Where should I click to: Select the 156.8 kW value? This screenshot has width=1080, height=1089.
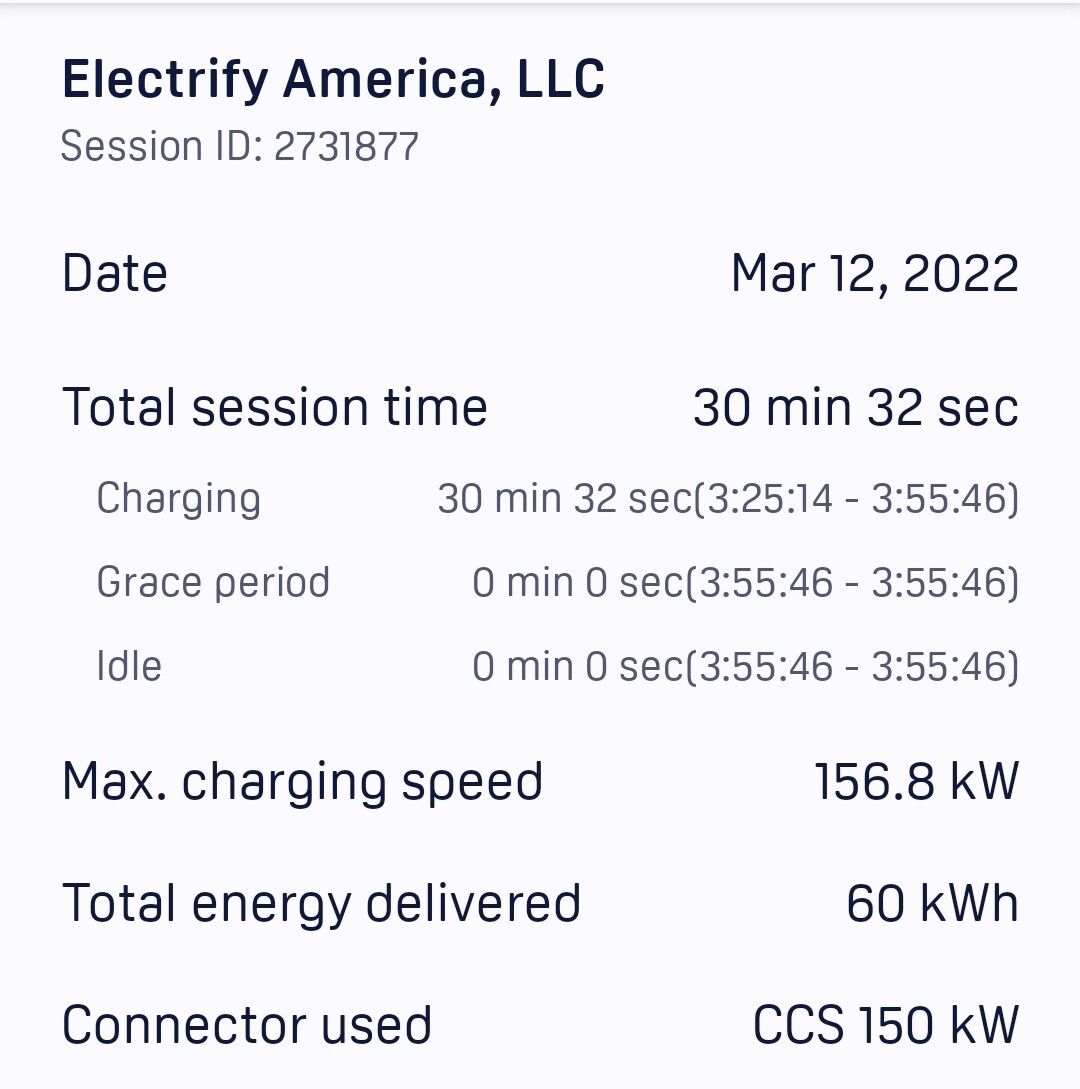tap(917, 781)
